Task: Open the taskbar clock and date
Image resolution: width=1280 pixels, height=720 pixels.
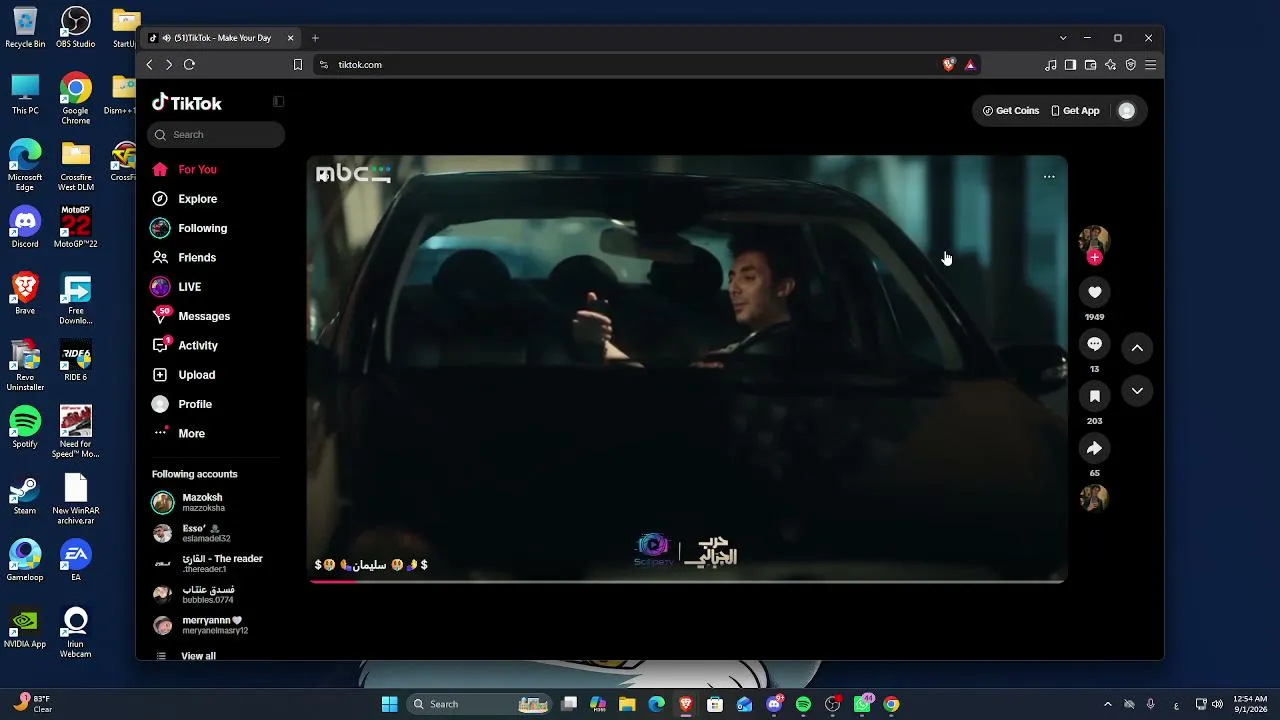Action: 1250,704
